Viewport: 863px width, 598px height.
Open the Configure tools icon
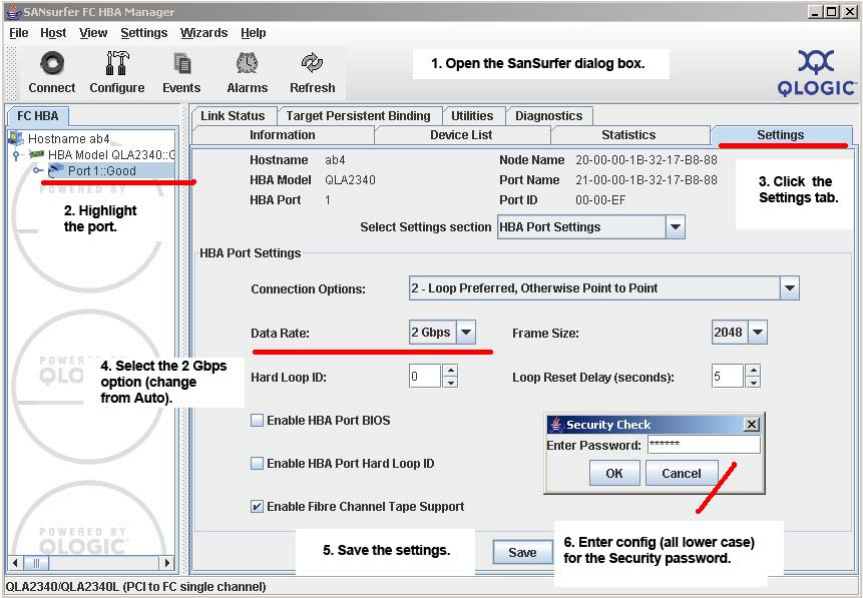(117, 64)
